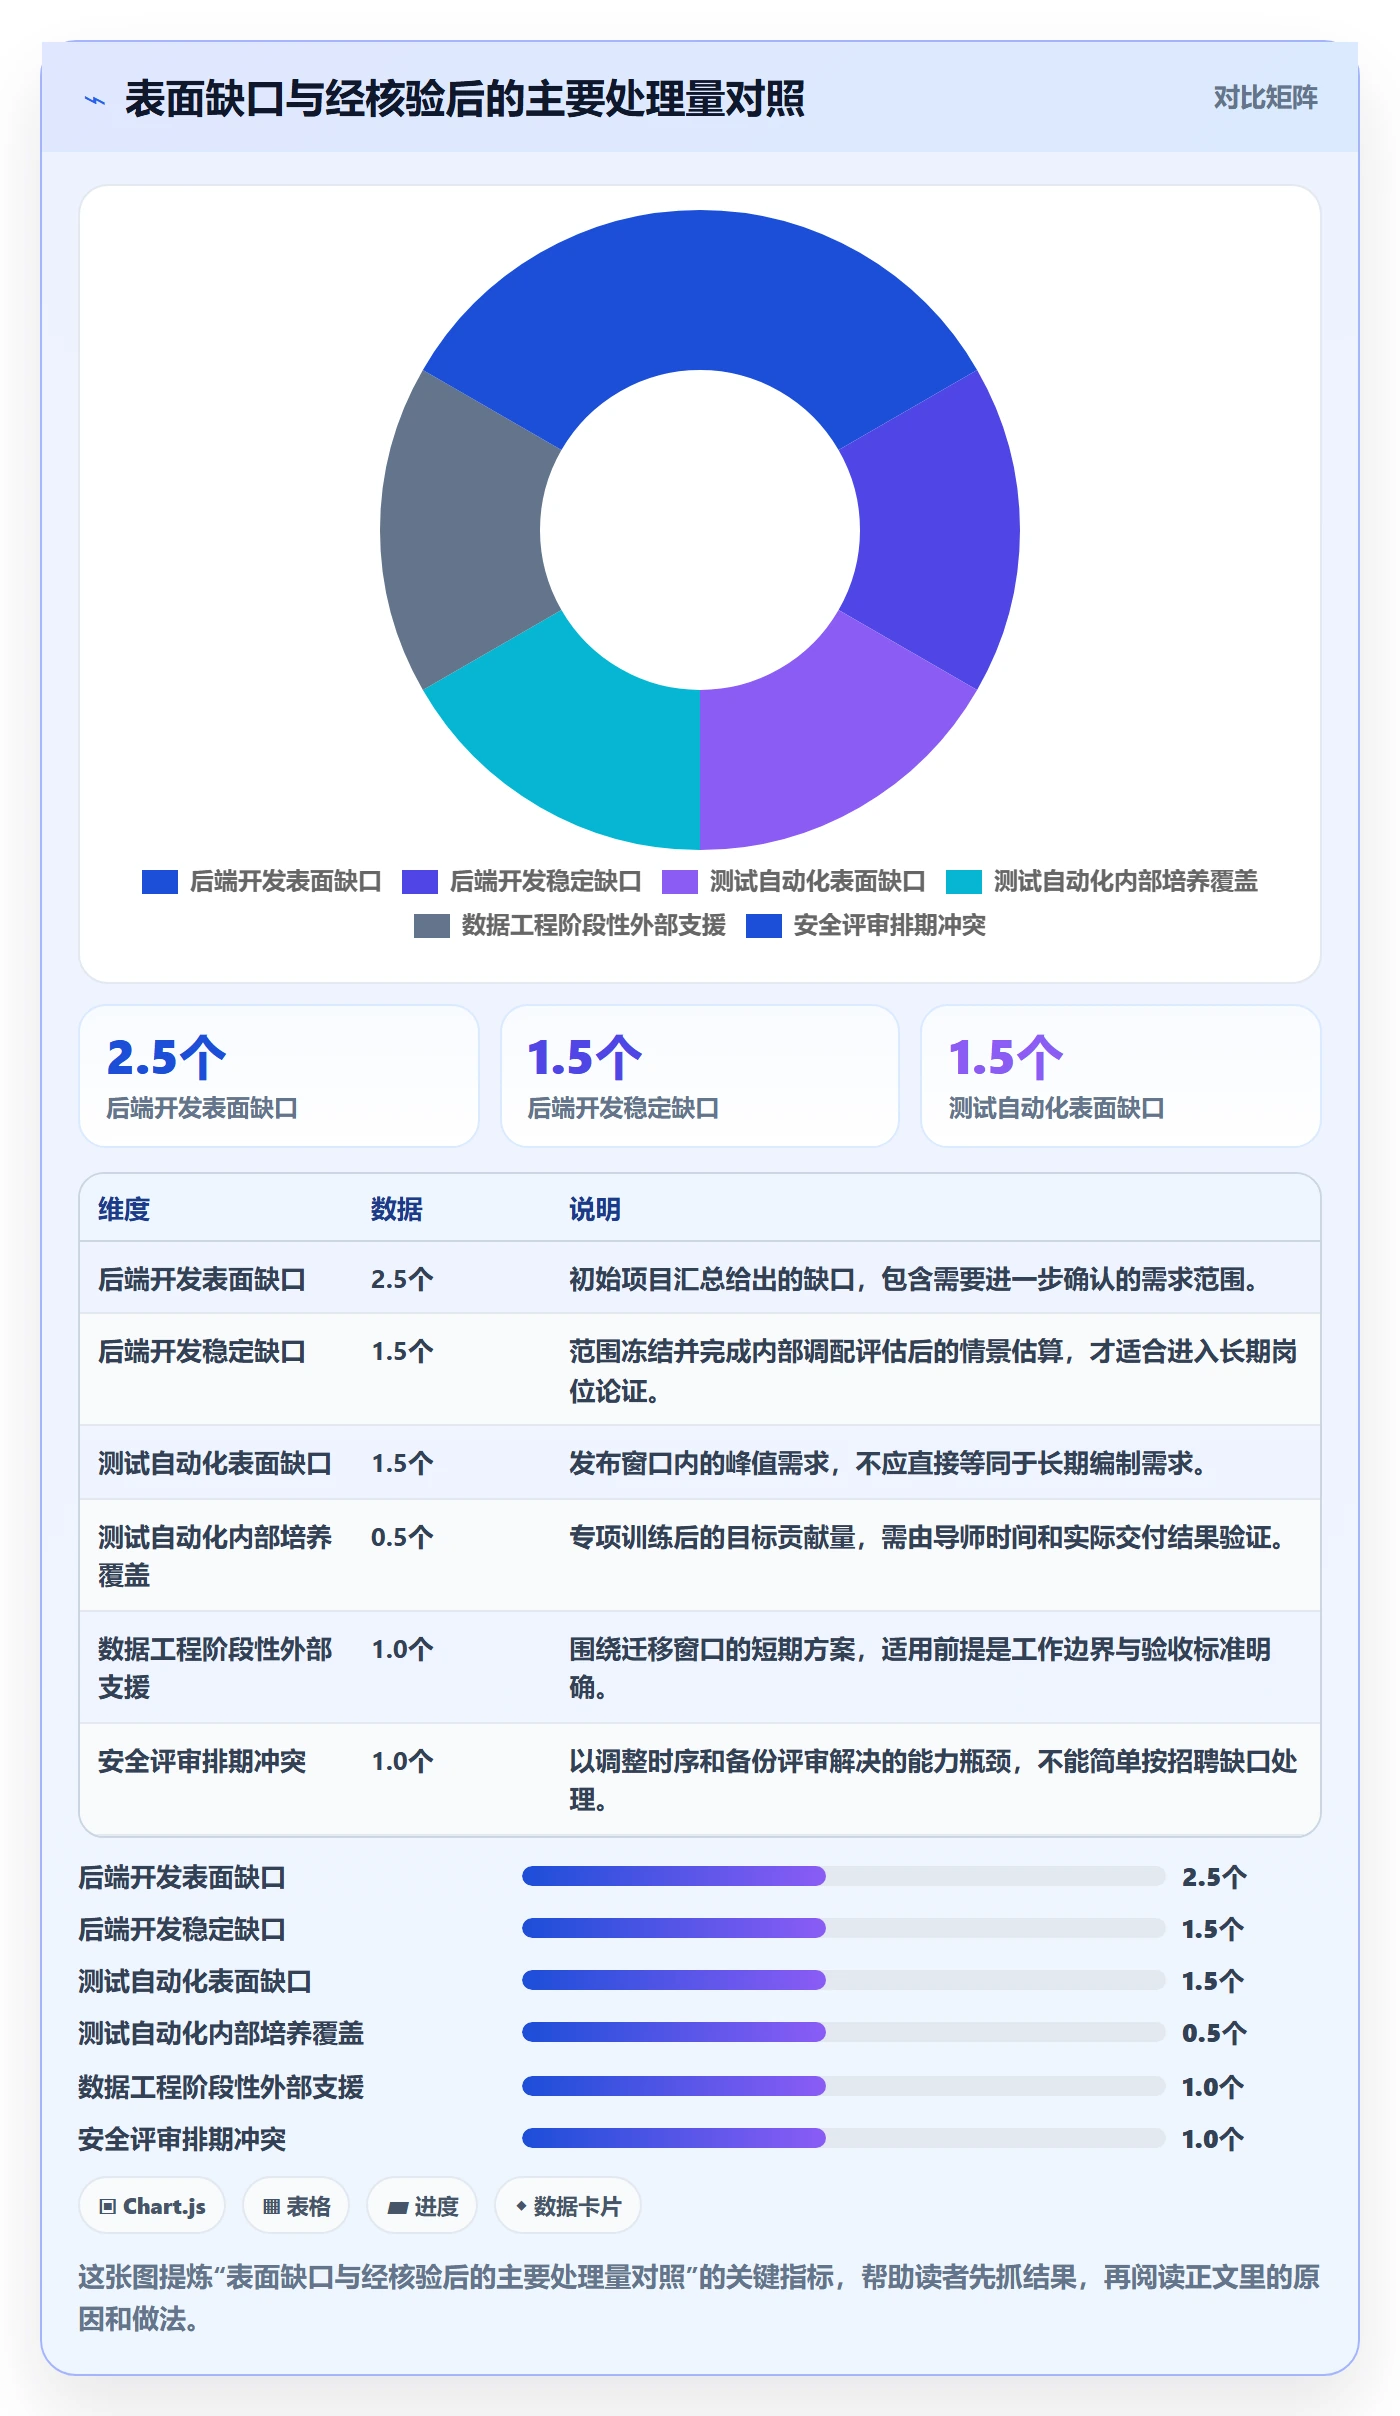The image size is (1400, 2416).
Task: Toggle legend swatch for 数据工程阶段性外部支援
Action: [432, 925]
